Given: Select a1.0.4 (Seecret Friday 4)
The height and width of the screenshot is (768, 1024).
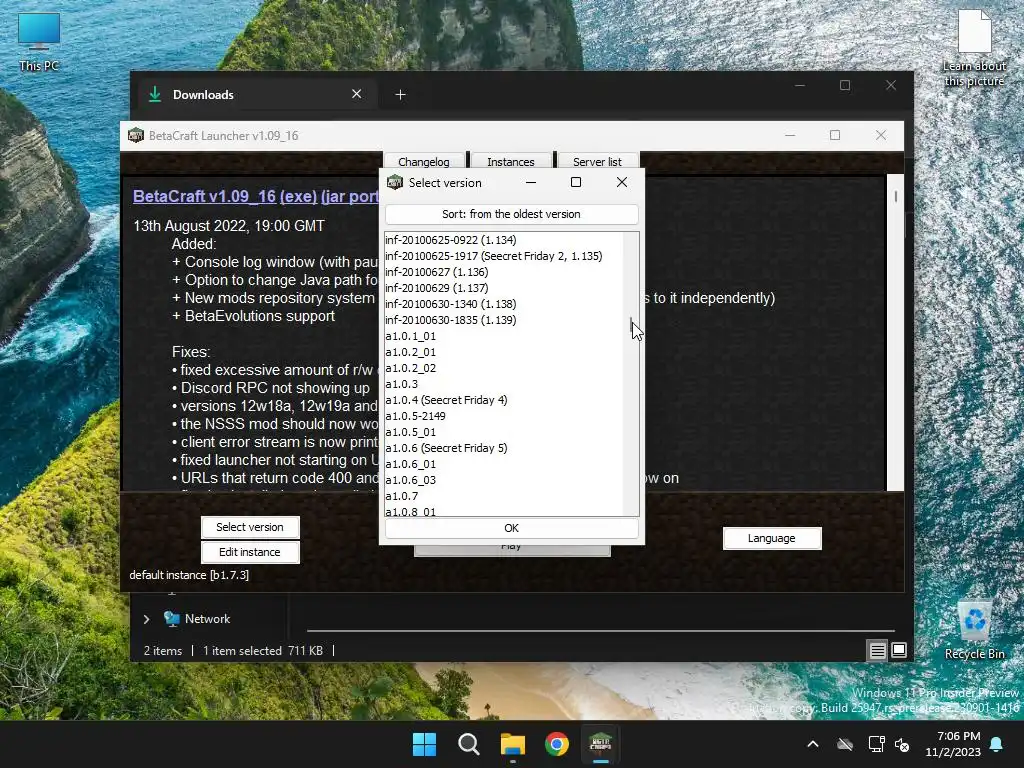Looking at the screenshot, I should 504,400.
